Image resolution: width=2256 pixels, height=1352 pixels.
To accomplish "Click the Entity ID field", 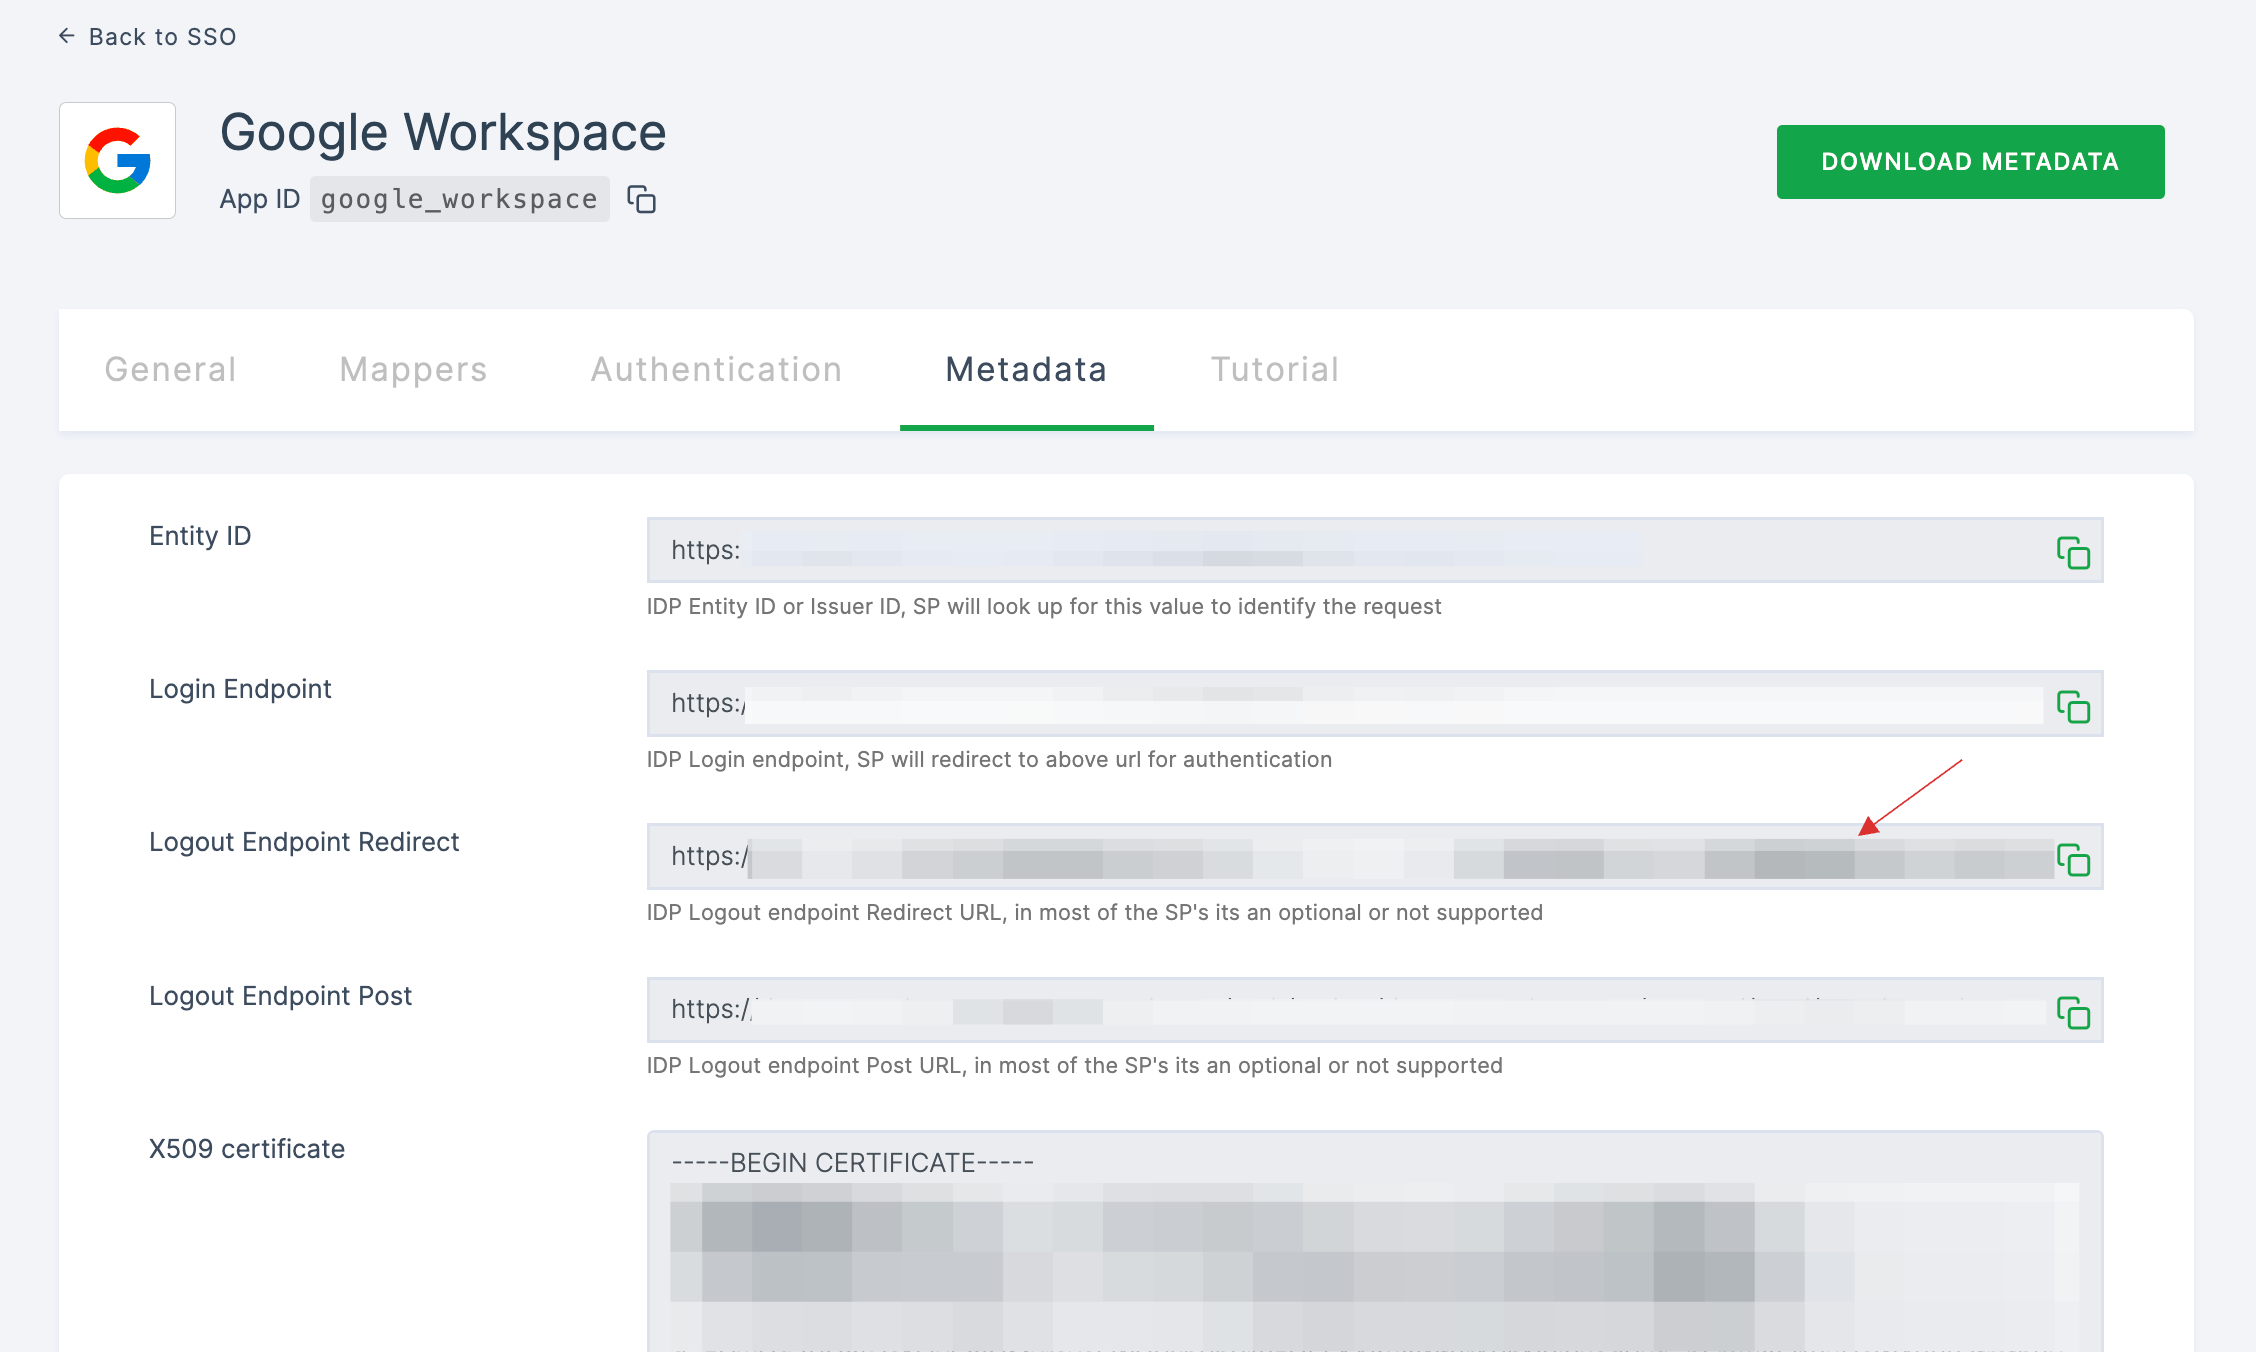I will tap(1375, 550).
